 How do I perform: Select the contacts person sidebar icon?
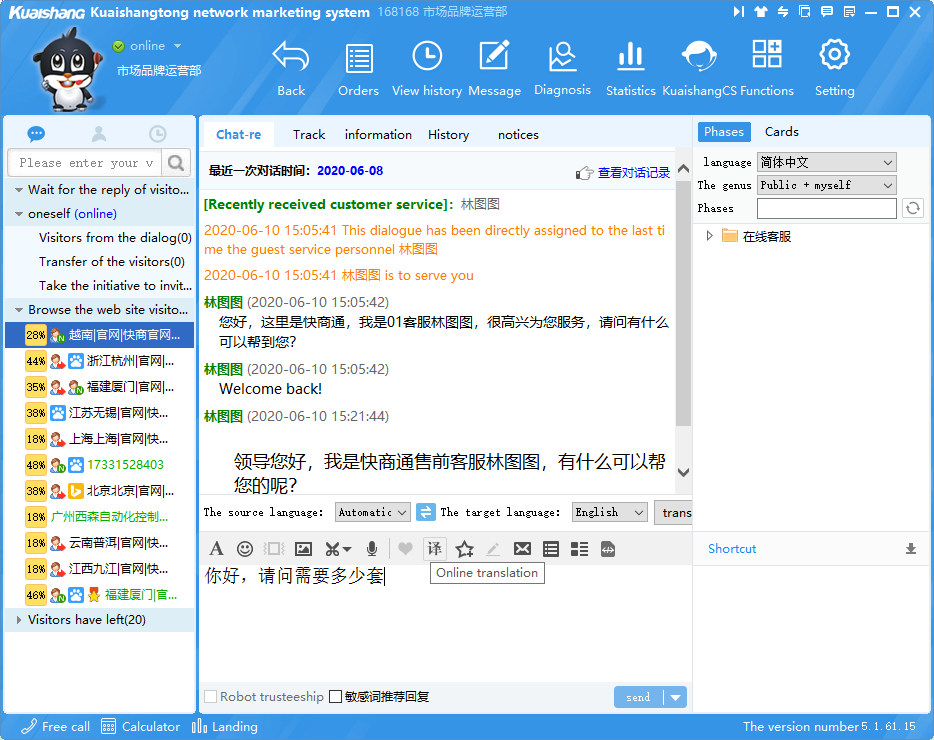(99, 133)
